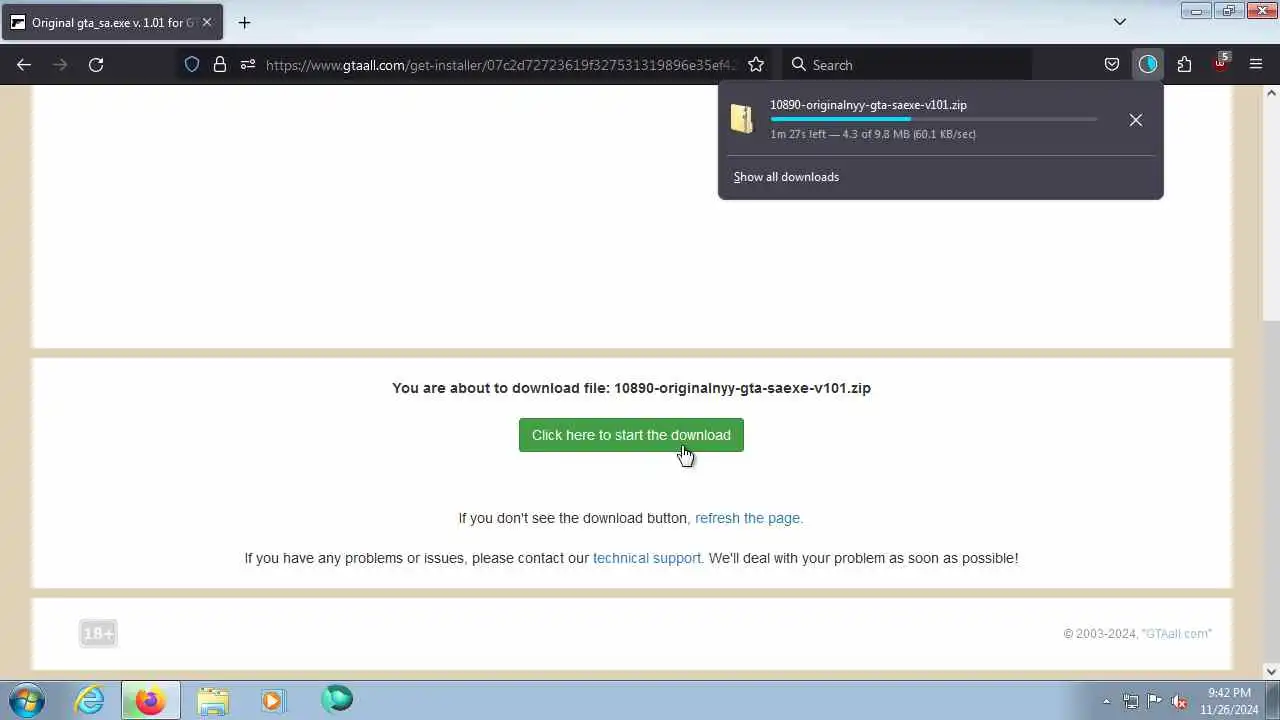The height and width of the screenshot is (720, 1280).
Task: Open green round app icon in taskbar
Action: (337, 699)
